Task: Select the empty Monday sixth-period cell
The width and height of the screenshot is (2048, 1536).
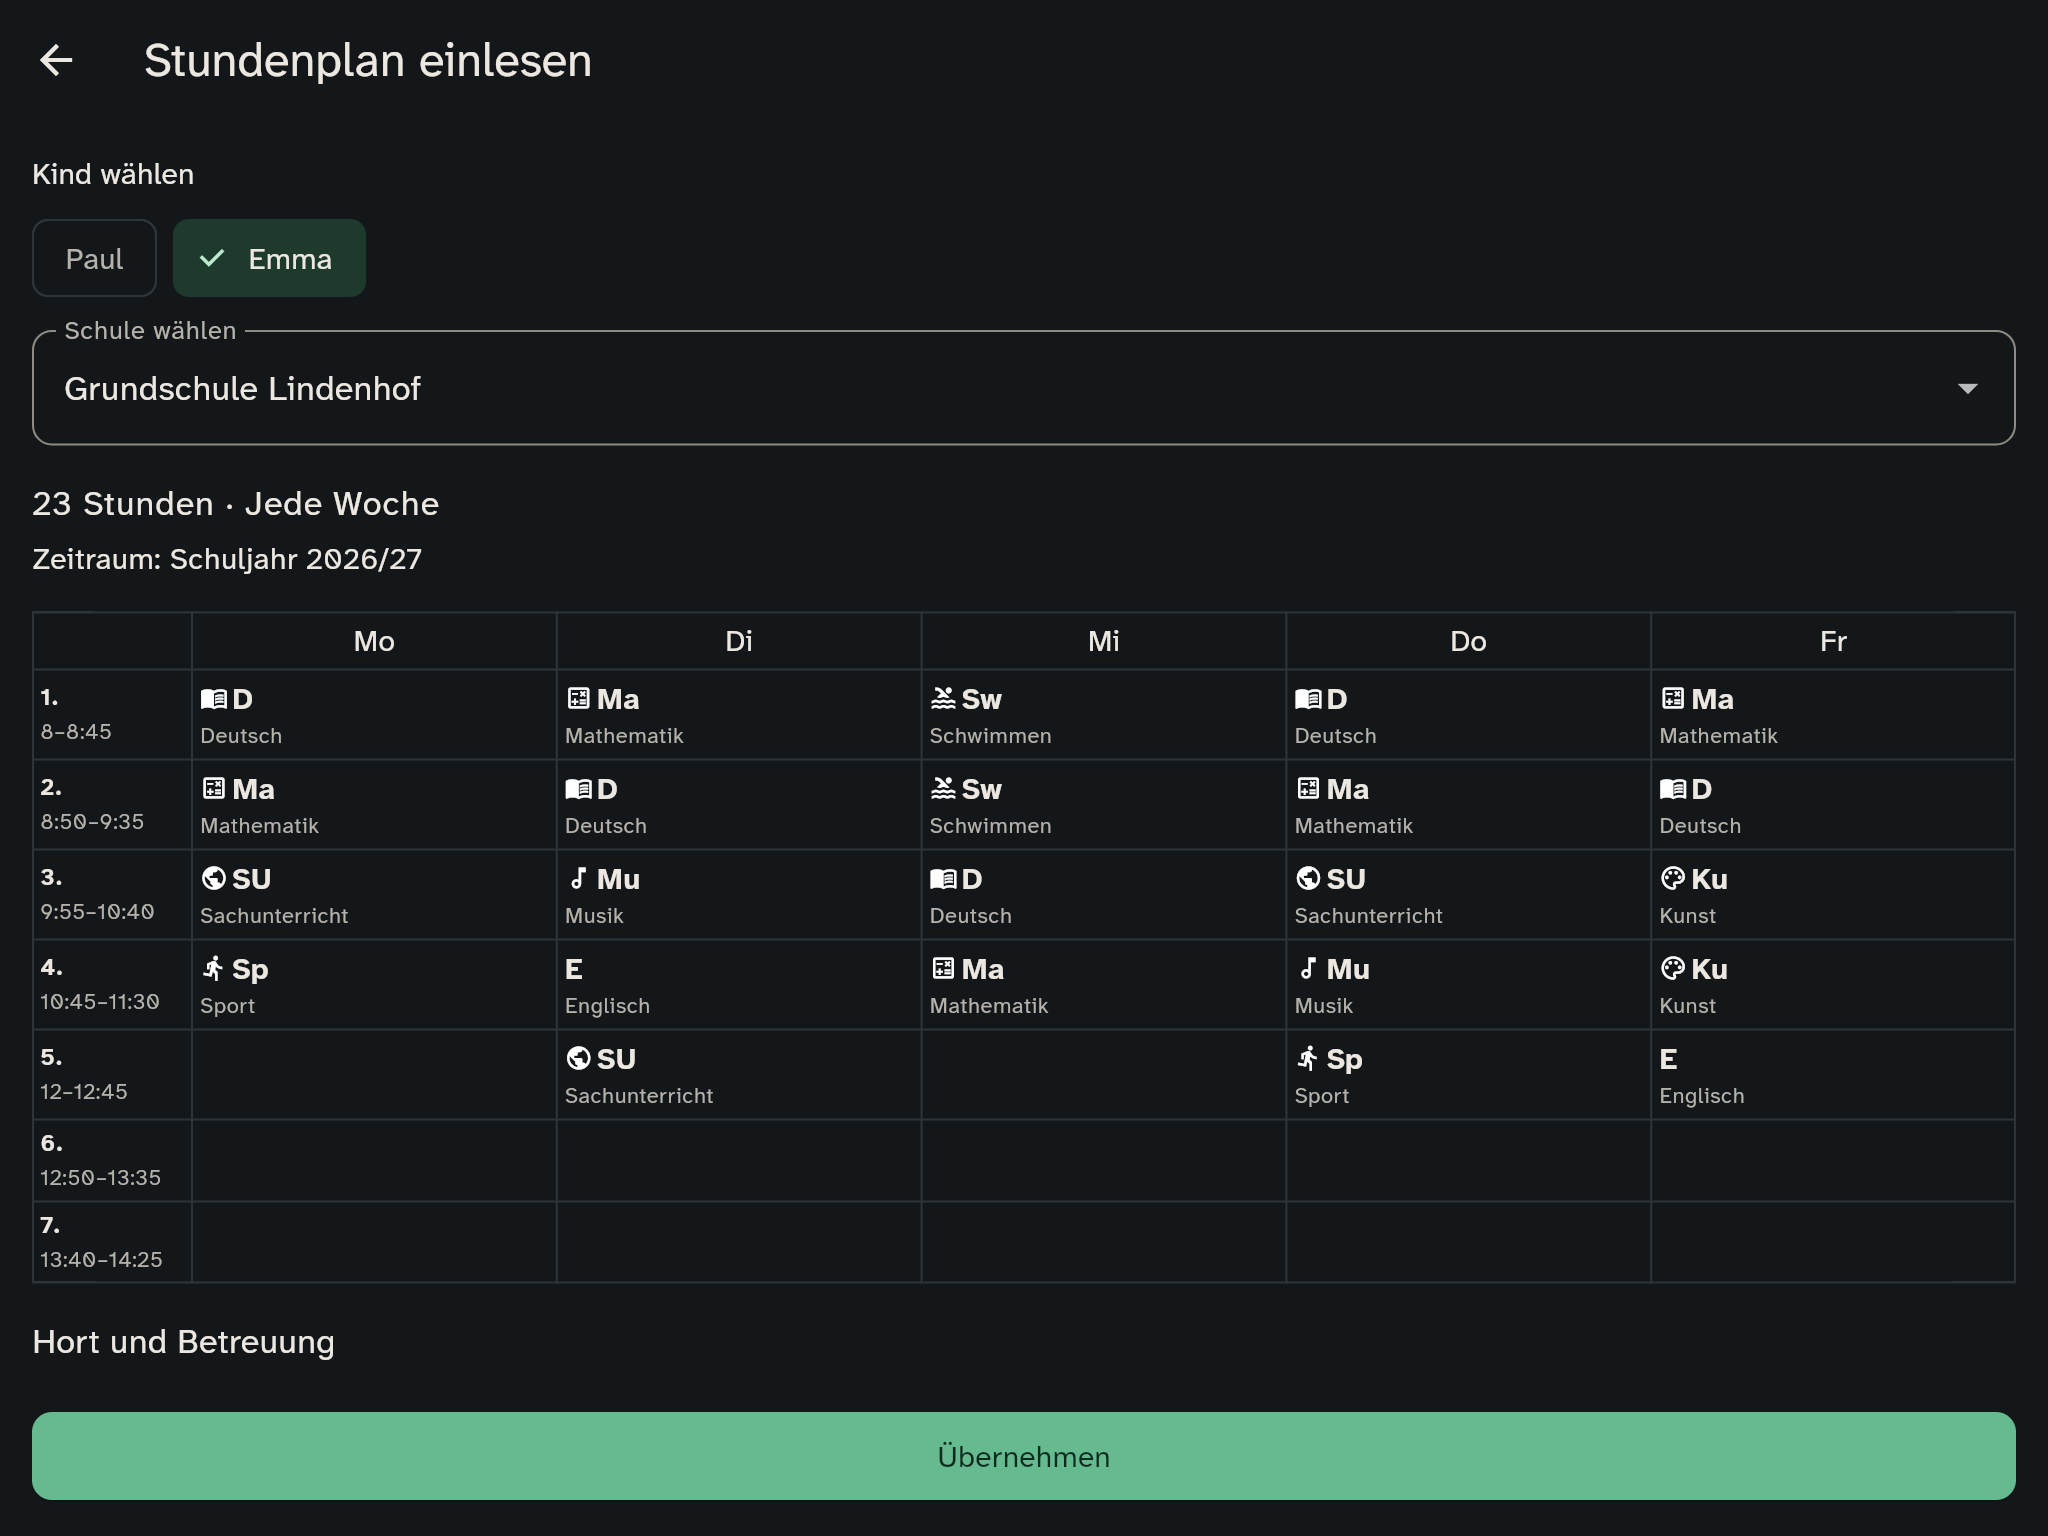Action: click(374, 1161)
